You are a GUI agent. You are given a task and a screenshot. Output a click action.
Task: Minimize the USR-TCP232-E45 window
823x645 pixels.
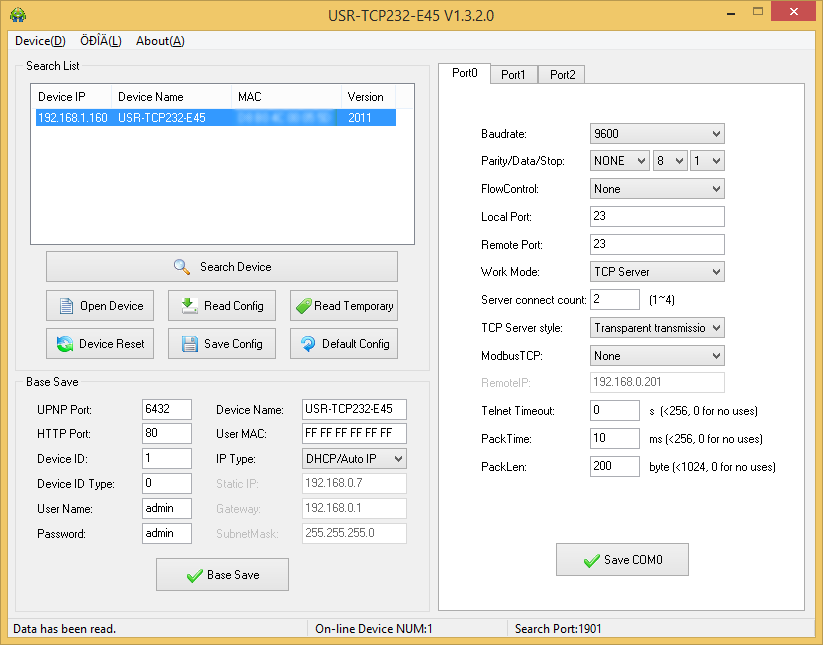click(x=731, y=13)
